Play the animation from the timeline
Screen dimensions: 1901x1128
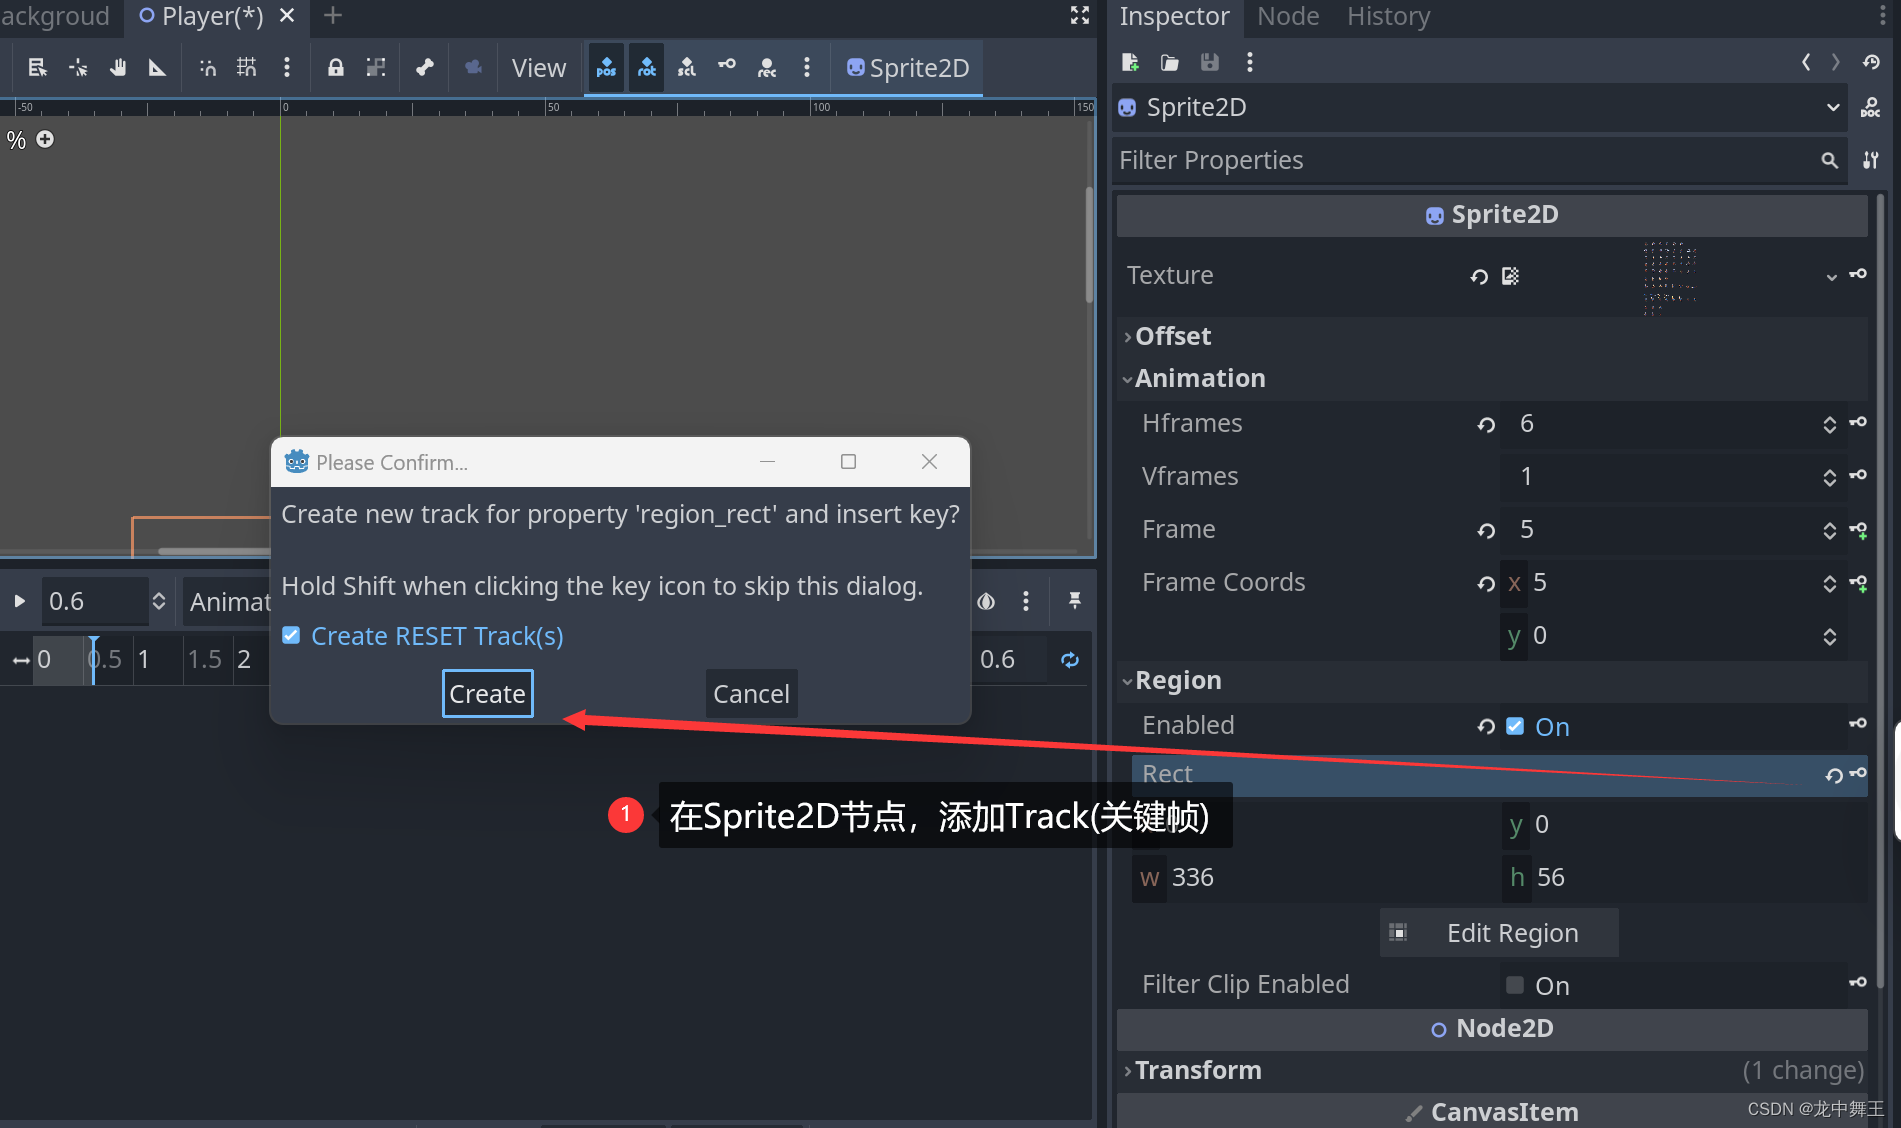click(18, 601)
